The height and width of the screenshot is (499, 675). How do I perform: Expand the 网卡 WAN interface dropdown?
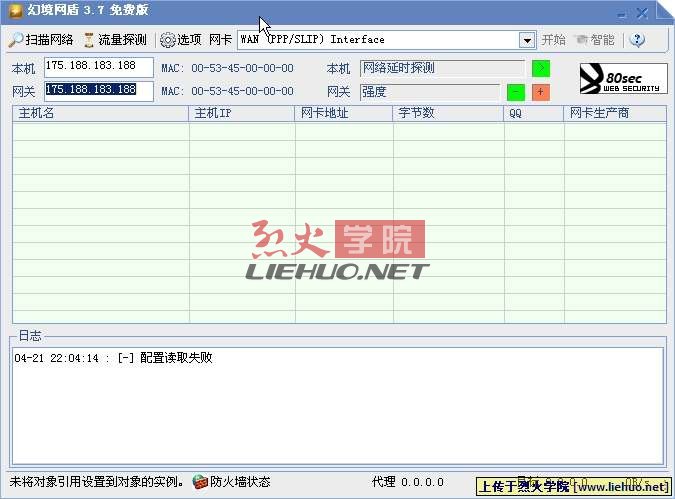coord(527,40)
